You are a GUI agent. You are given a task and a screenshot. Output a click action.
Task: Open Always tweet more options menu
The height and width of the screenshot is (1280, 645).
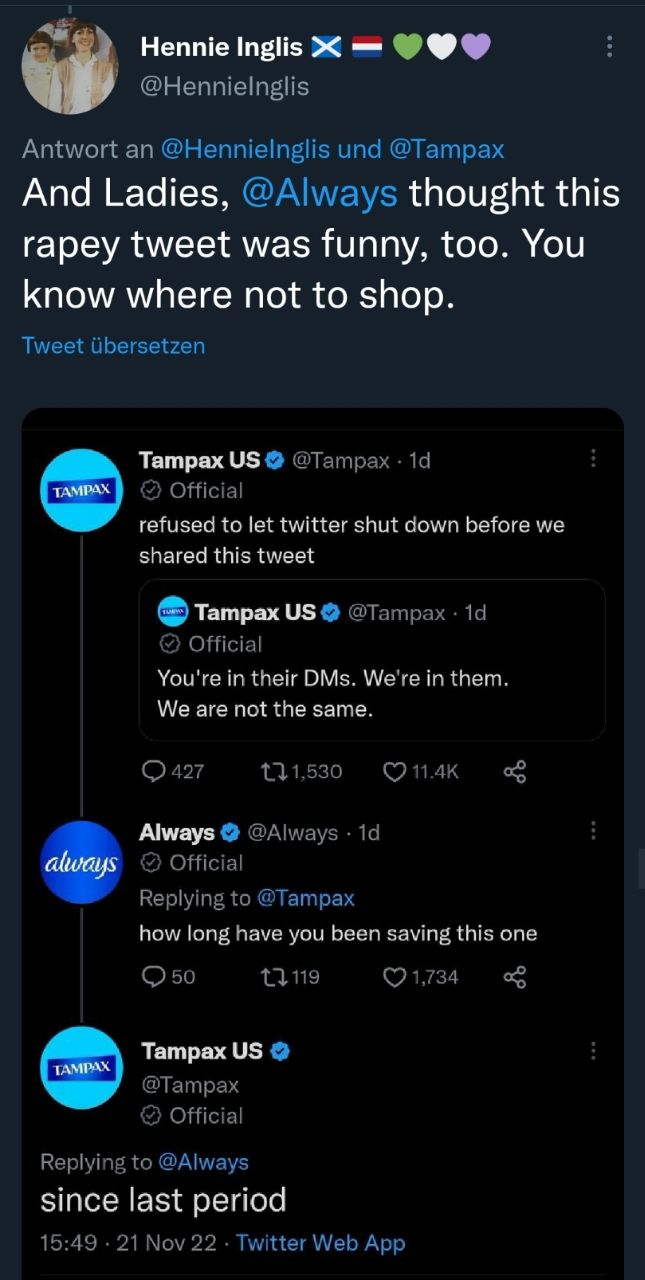coord(593,830)
